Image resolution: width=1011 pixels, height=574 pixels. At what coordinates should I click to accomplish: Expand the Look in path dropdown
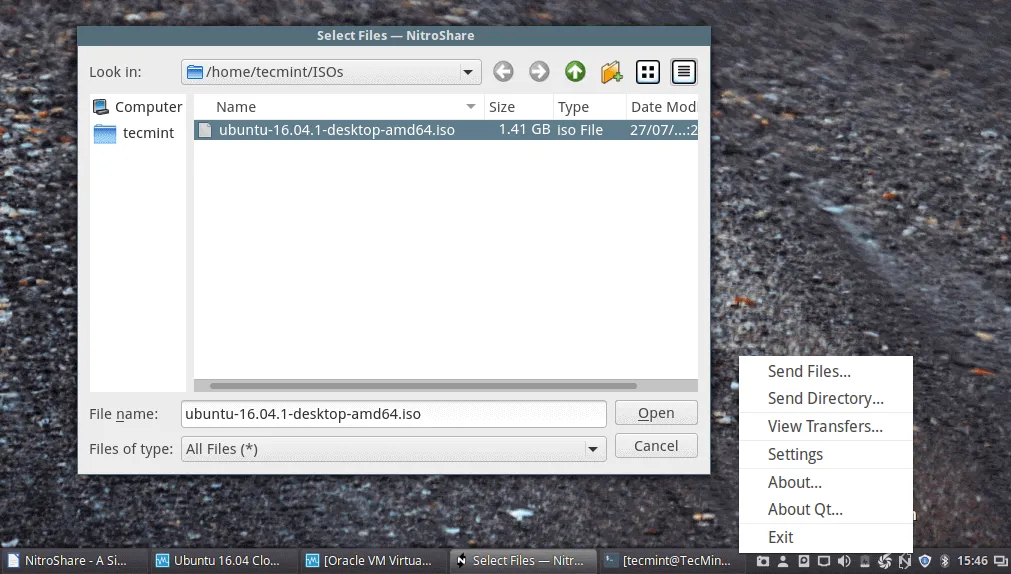click(x=467, y=72)
